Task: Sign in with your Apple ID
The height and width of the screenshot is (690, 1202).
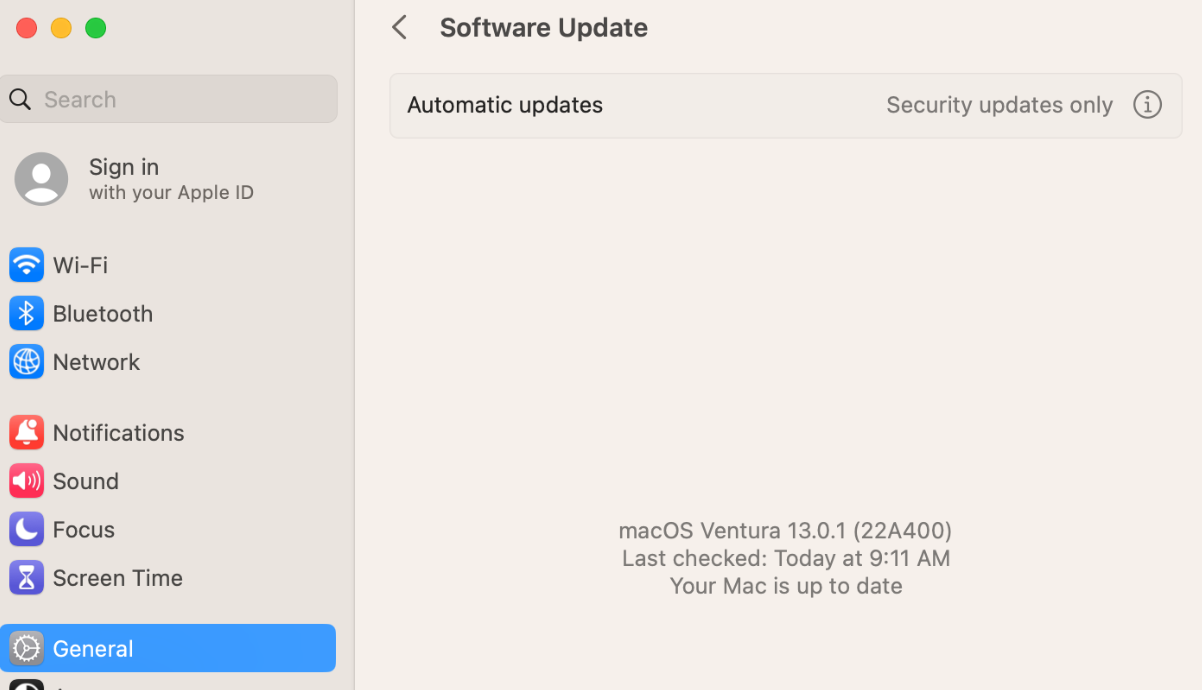Action: [171, 179]
